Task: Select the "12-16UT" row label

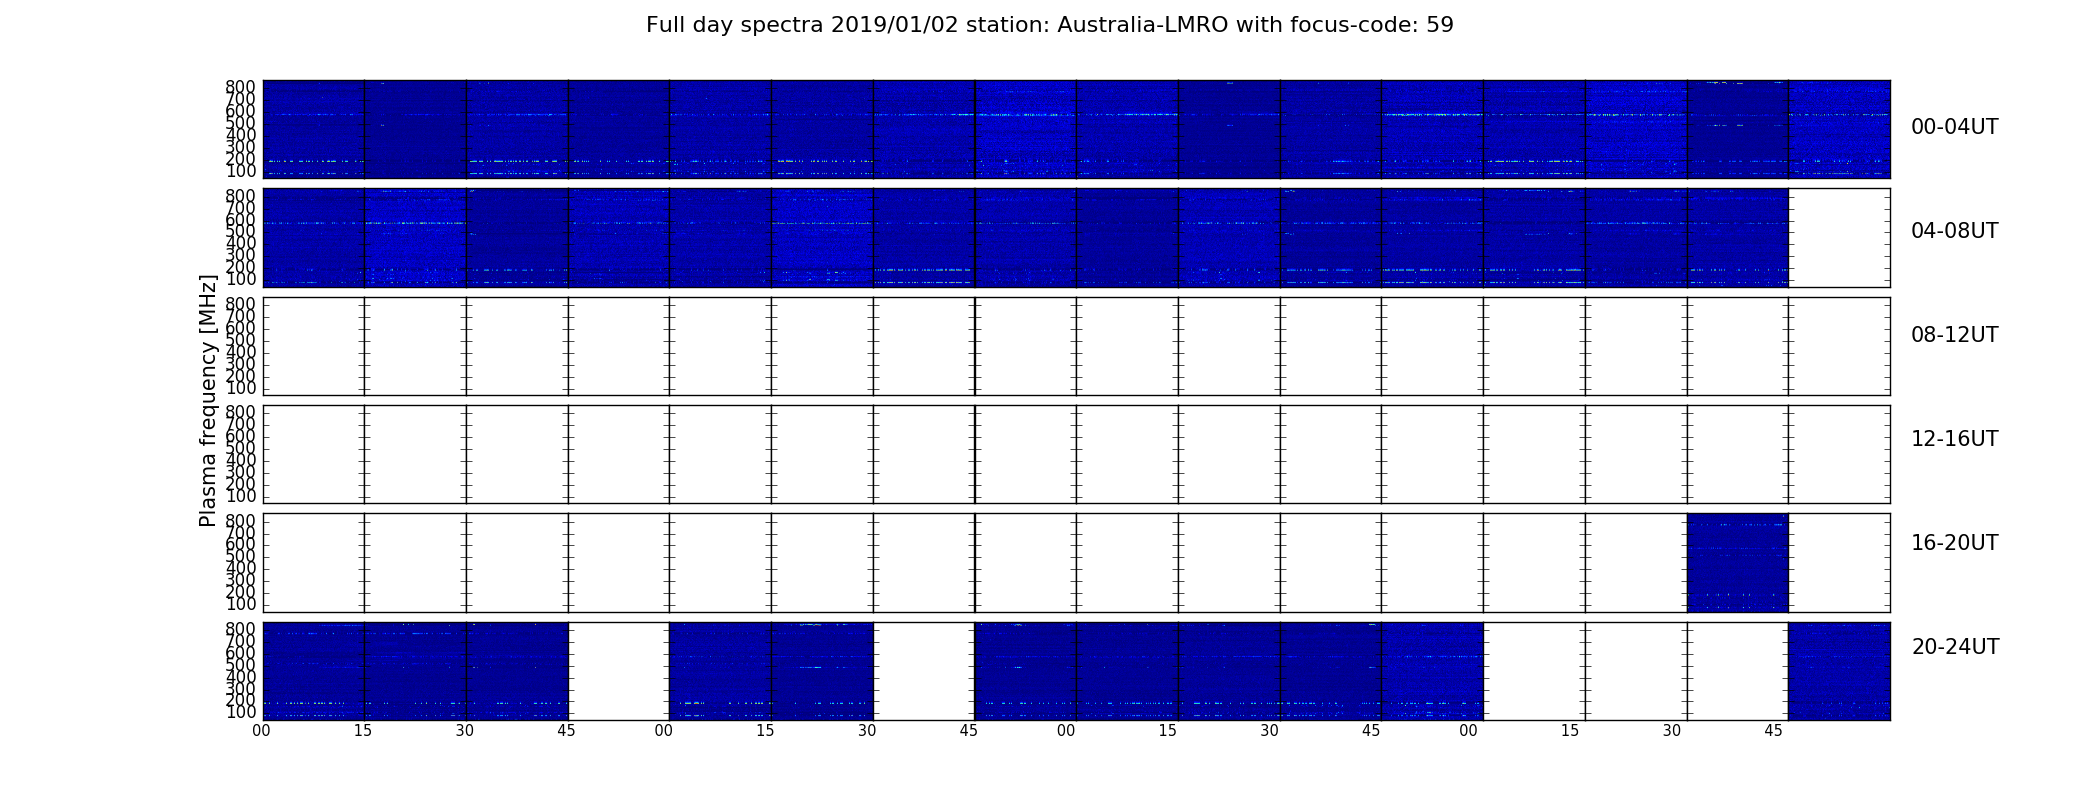Action: 1954,439
